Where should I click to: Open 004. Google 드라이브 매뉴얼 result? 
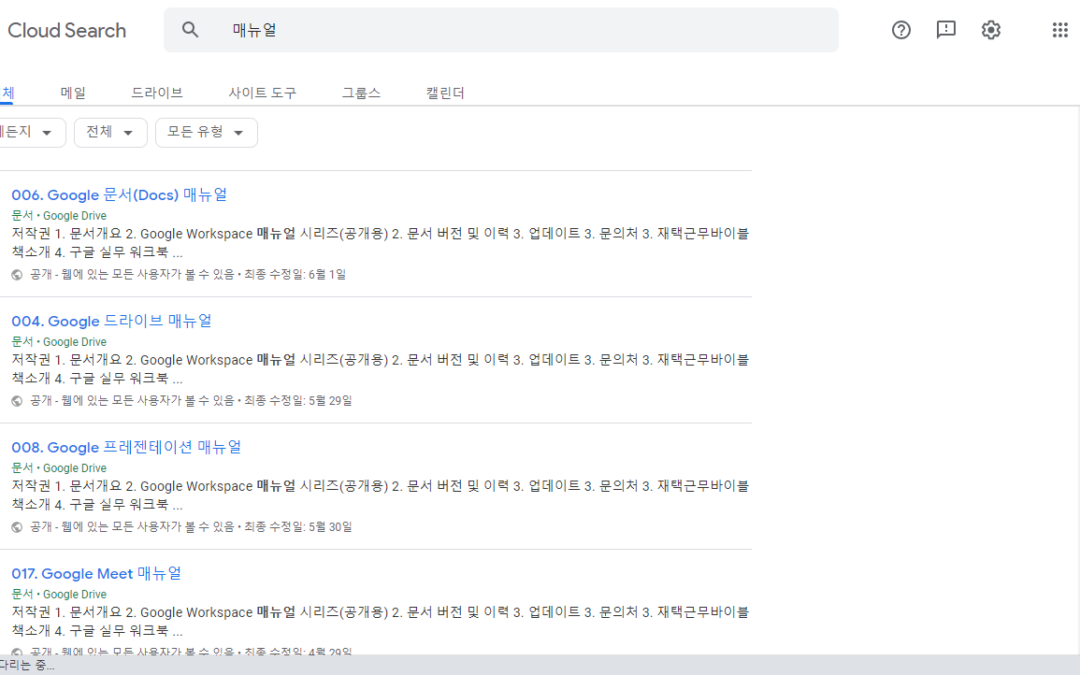click(x=112, y=321)
